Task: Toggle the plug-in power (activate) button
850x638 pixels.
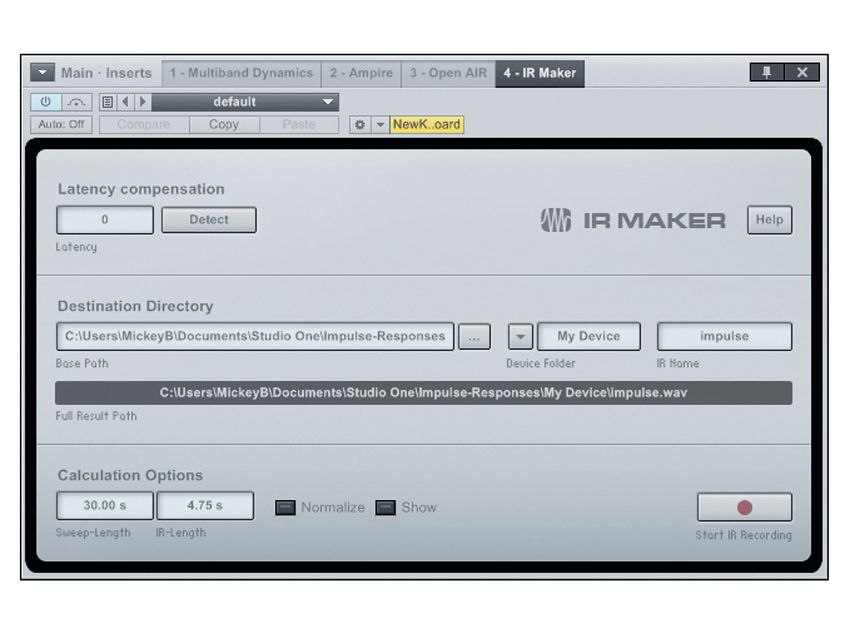Action: coord(46,102)
